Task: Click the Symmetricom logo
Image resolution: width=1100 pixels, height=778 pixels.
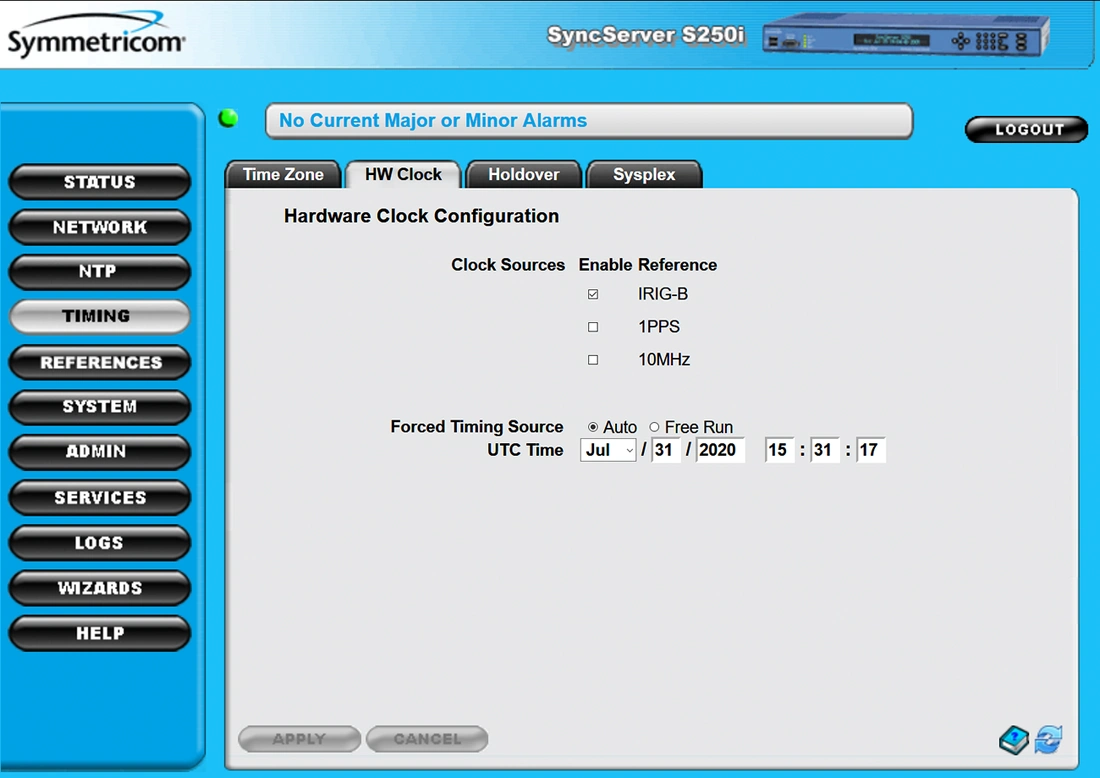Action: coord(96,35)
